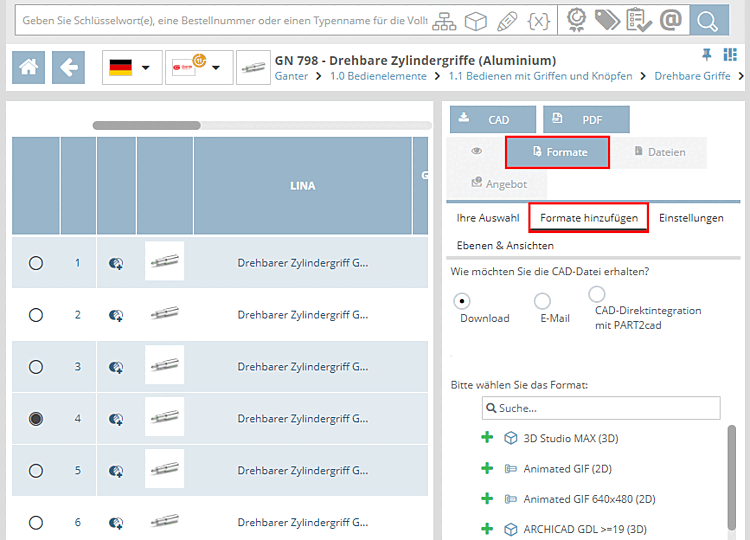The height and width of the screenshot is (540, 750).
Task: Click the table's horizontal scrollbar thumb
Action: click(x=147, y=125)
